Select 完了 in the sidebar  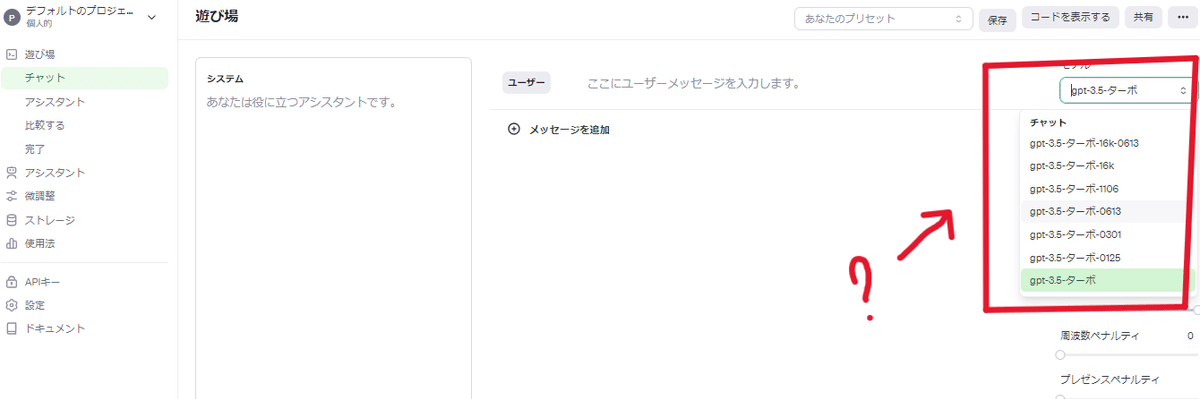click(x=35, y=149)
